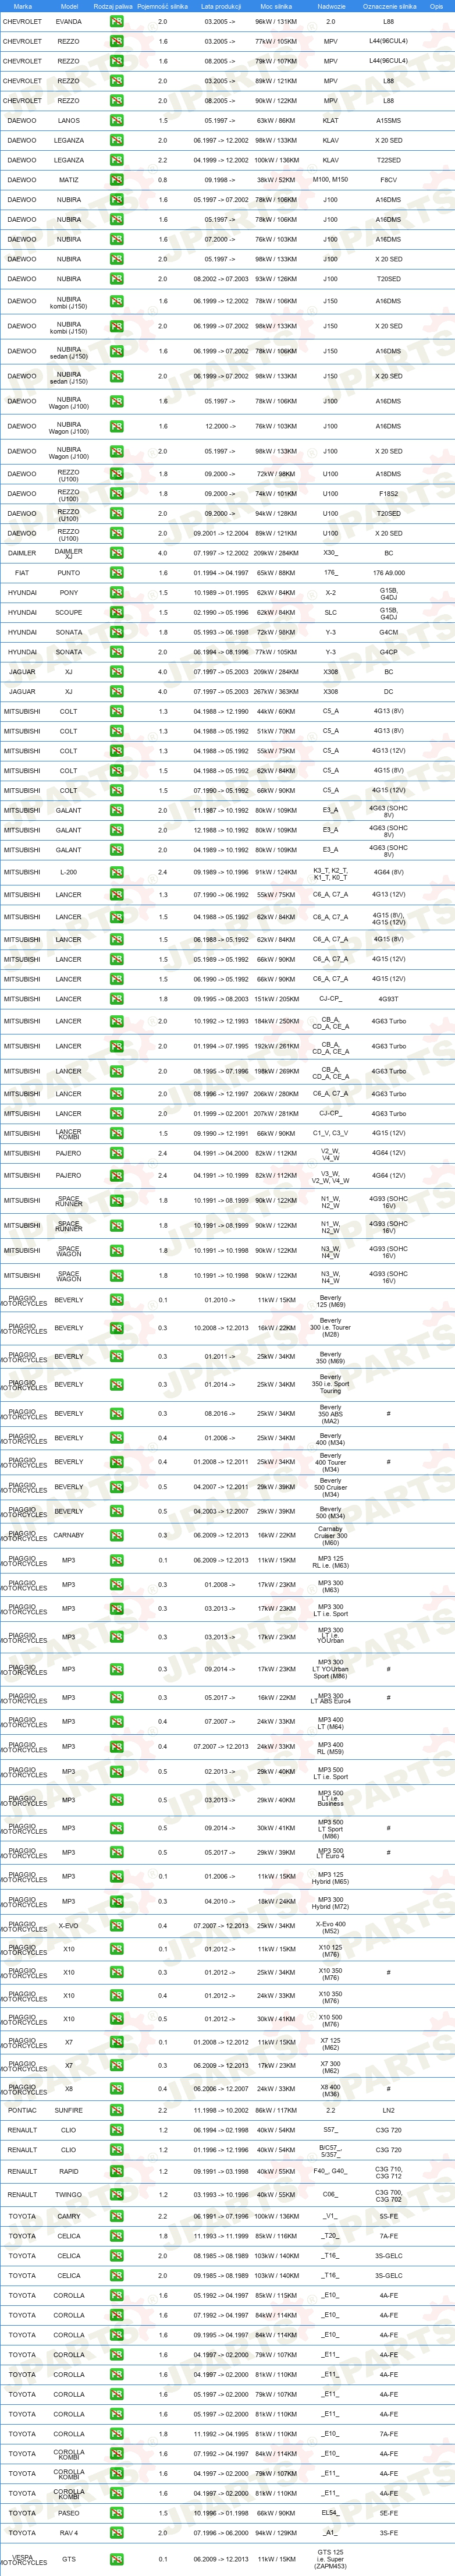Click fuel icon in Vespa GTS row
455x2576 pixels.
click(x=116, y=2560)
